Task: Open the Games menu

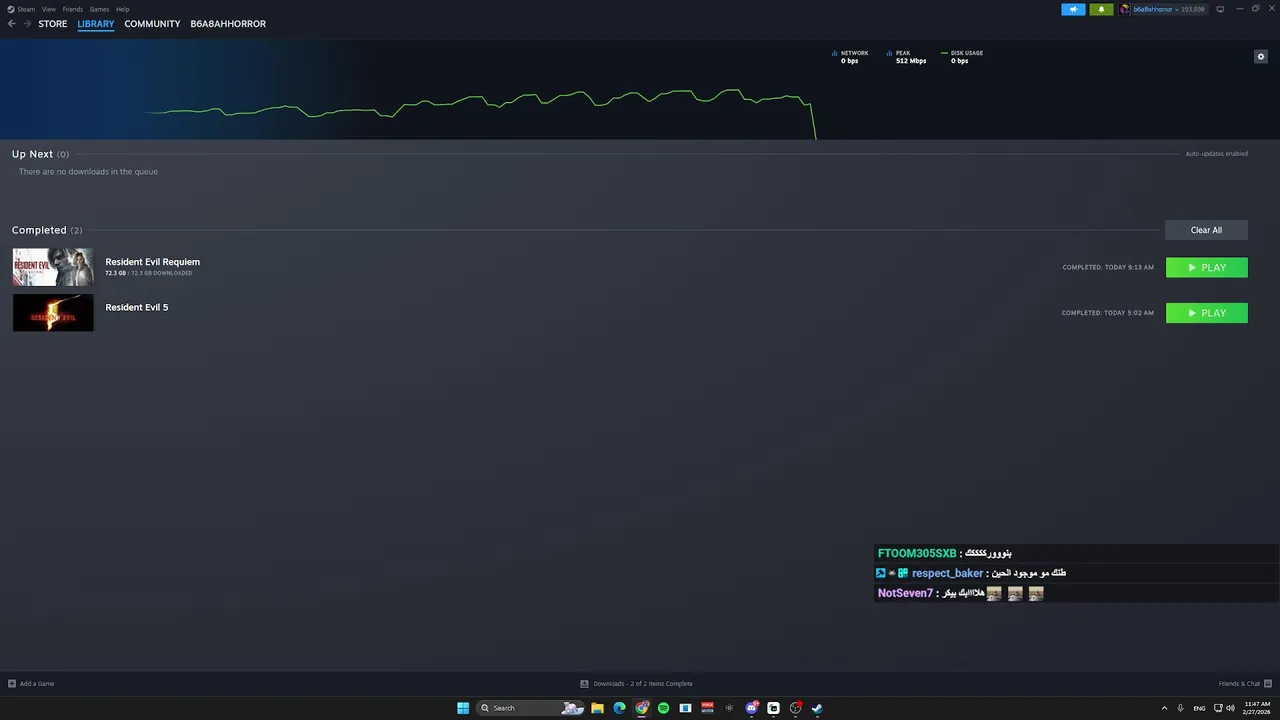Action: pos(99,9)
